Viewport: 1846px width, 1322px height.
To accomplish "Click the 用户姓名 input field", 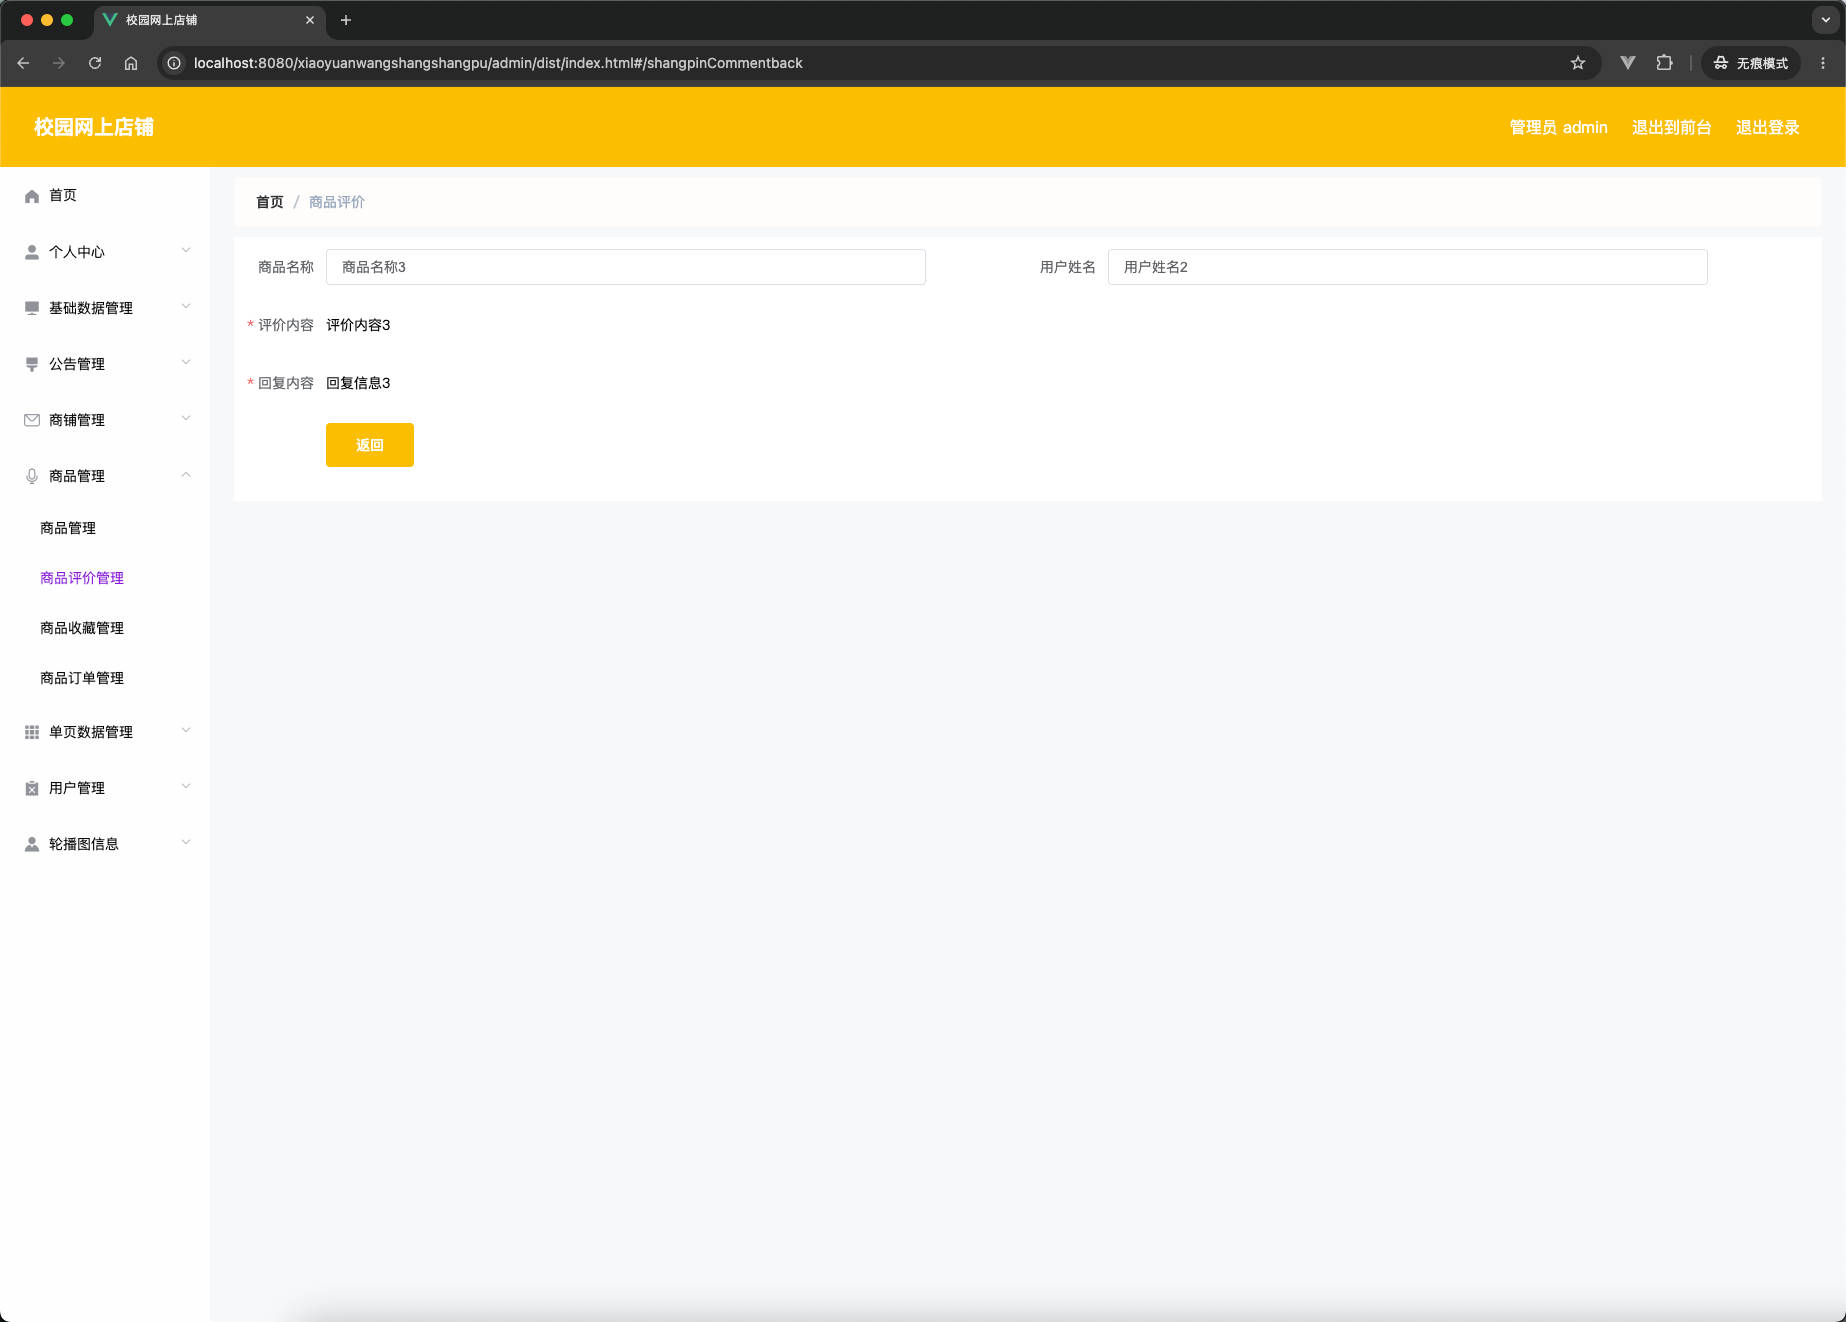I will [x=1408, y=267].
